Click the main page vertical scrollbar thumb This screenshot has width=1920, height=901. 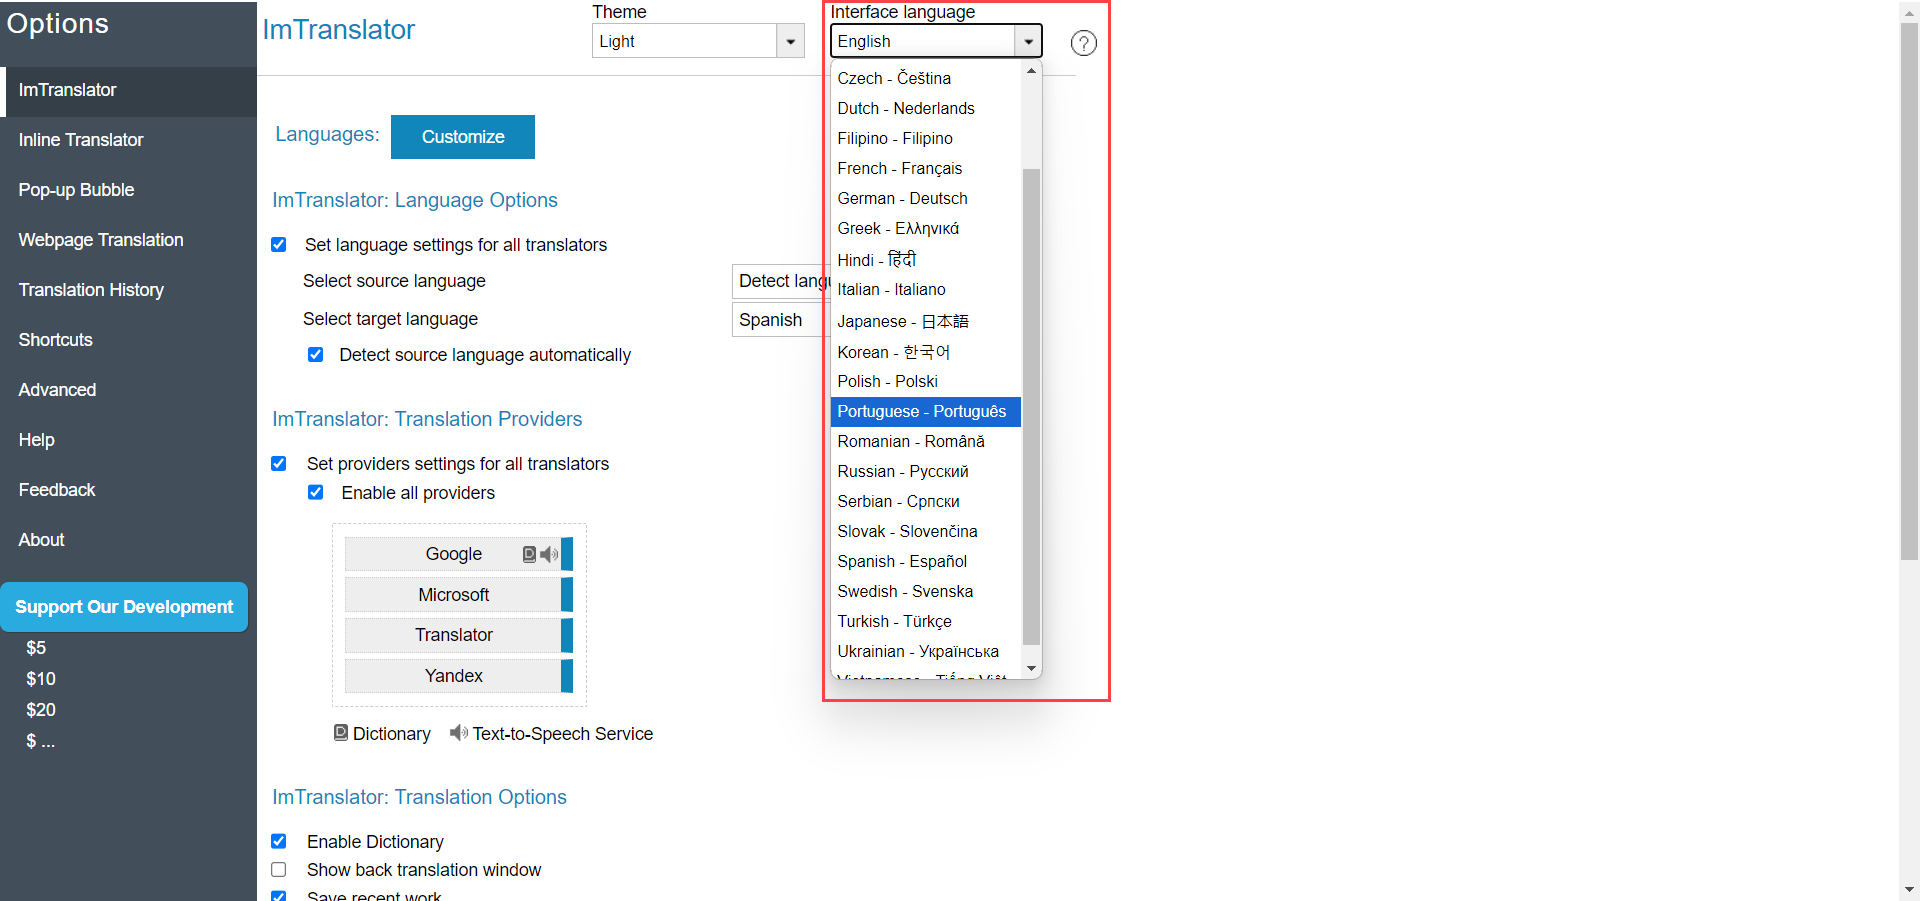[1909, 290]
